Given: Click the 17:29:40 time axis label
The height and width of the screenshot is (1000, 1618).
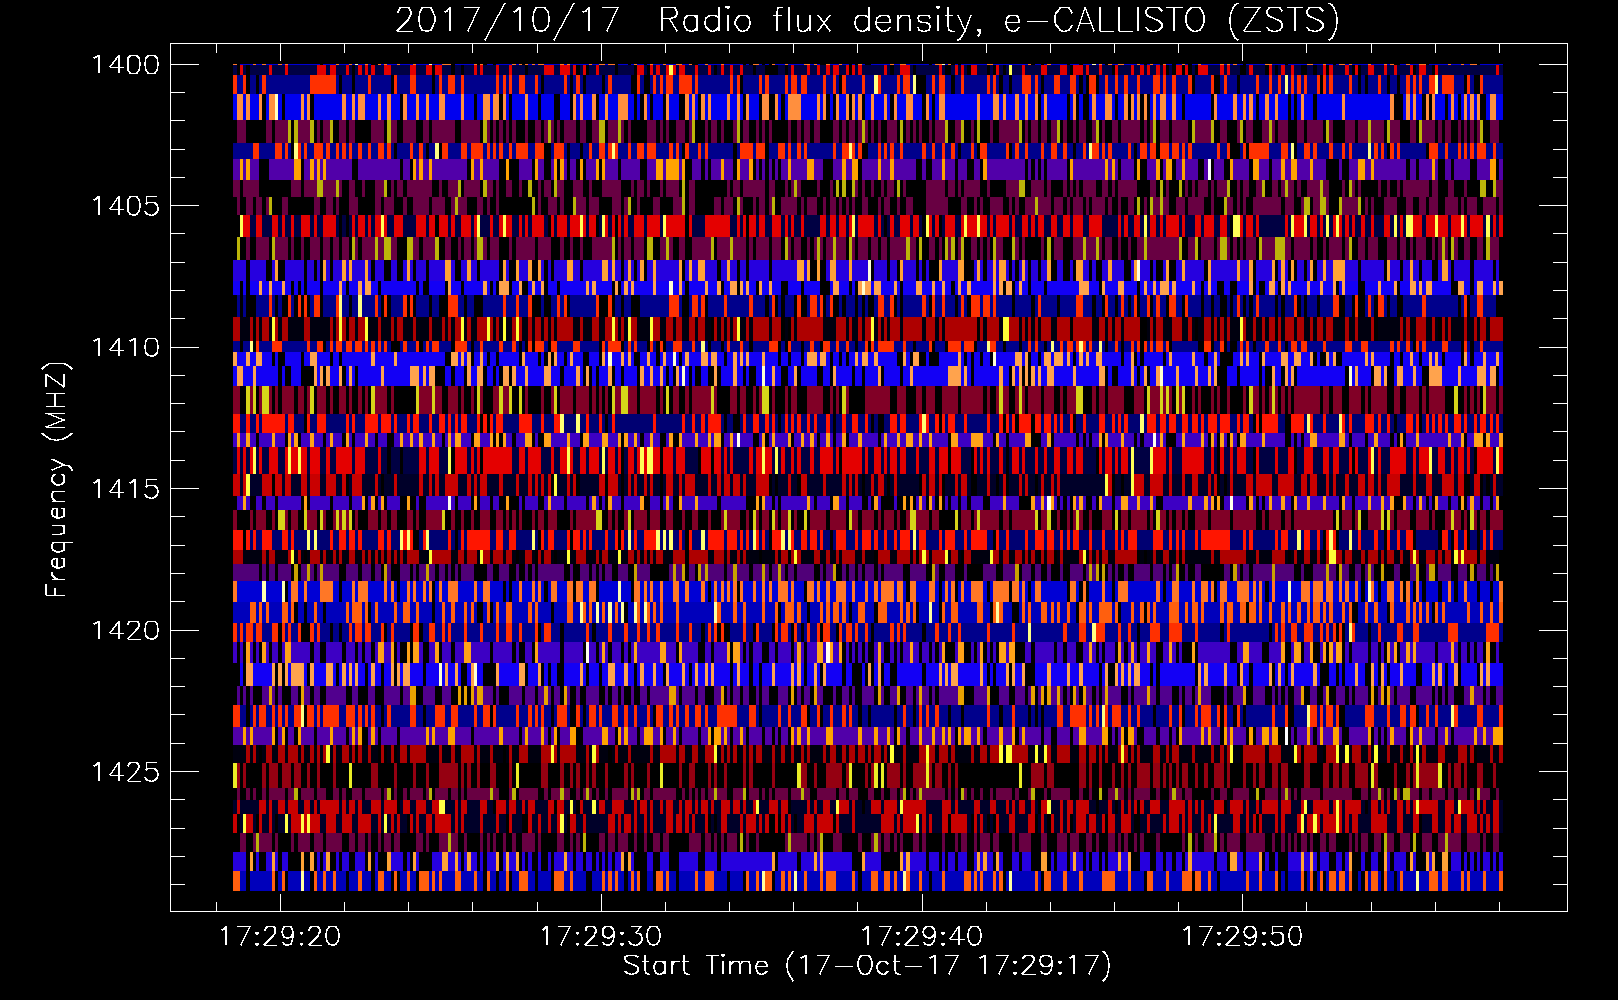Looking at the screenshot, I should [x=922, y=937].
